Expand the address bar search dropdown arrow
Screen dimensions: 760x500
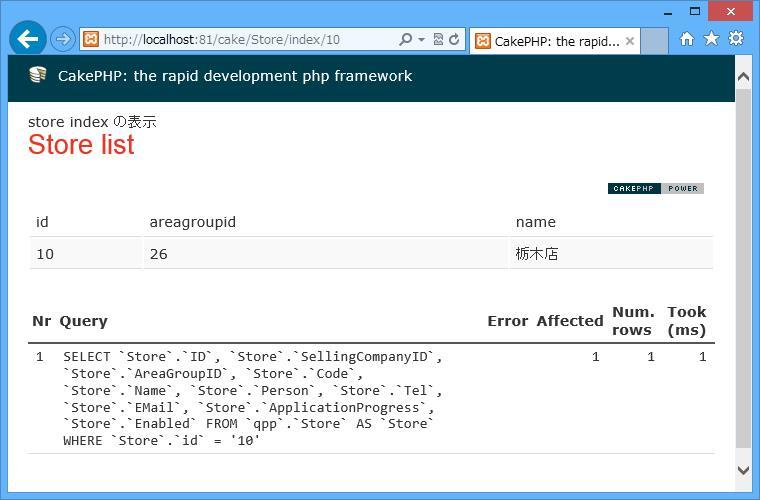(x=421, y=40)
